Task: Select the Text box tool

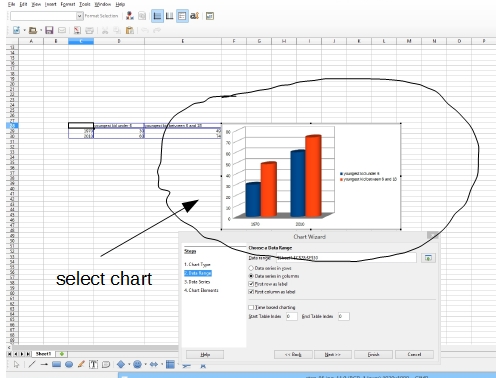Action: (93, 364)
